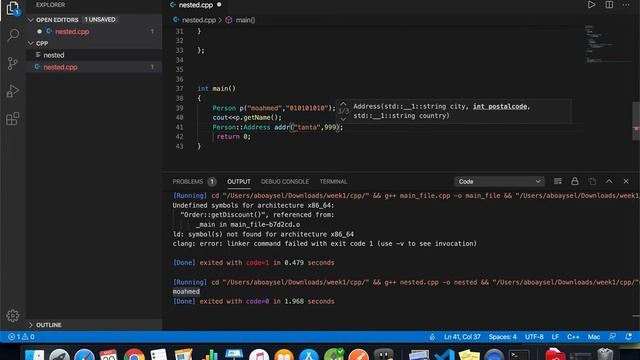This screenshot has width=640, height=360.
Task: Open Google Chrome from the dock
Action: tap(134, 354)
